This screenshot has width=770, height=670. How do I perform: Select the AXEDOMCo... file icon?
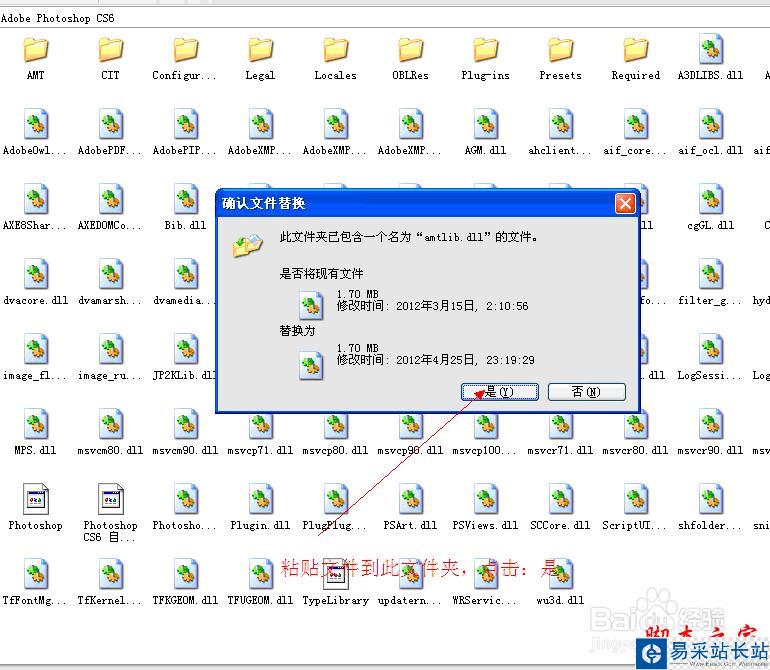(x=110, y=199)
